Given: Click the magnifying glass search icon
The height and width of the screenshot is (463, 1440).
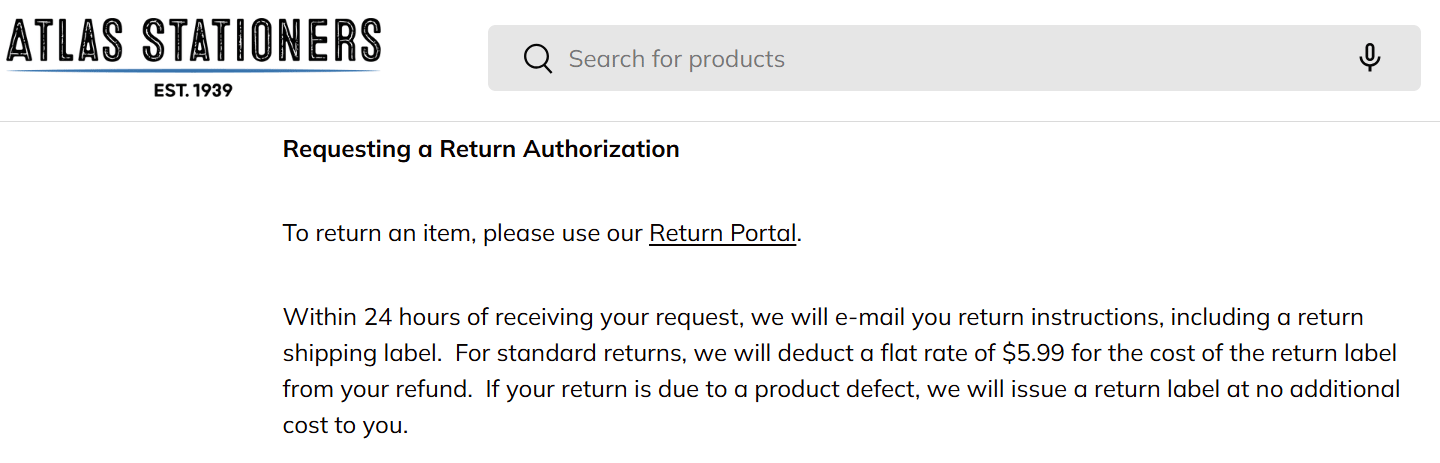Looking at the screenshot, I should pyautogui.click(x=538, y=59).
